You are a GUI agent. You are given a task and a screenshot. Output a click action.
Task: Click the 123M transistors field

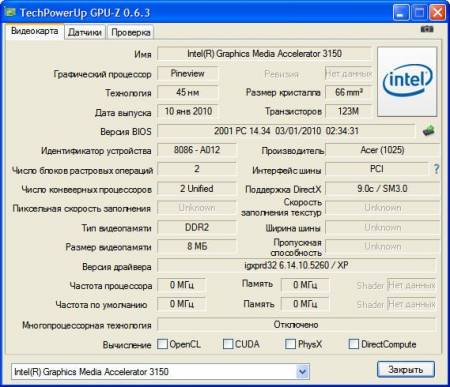click(348, 111)
